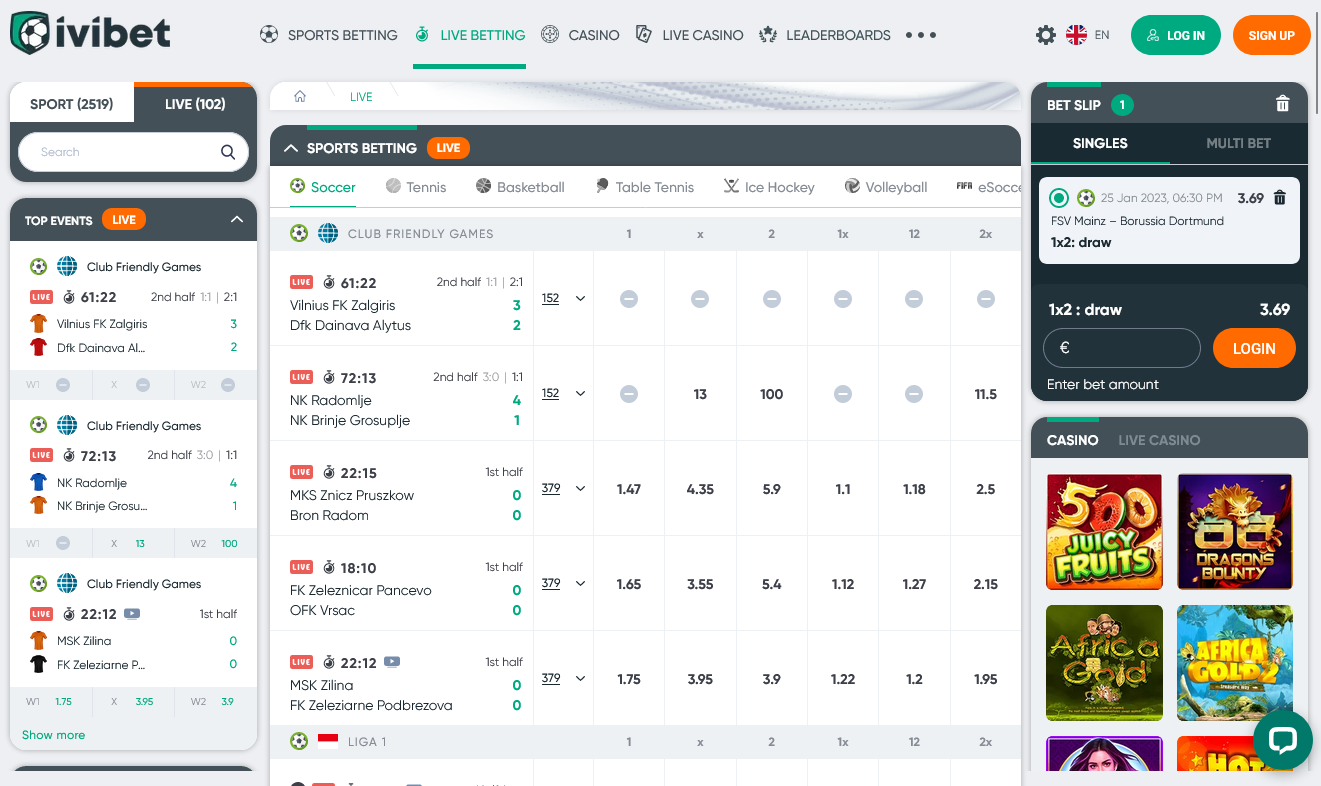Select odds 5.4 for OFK Vrsac win
Screen dimensions: 1321x786
pos(771,584)
